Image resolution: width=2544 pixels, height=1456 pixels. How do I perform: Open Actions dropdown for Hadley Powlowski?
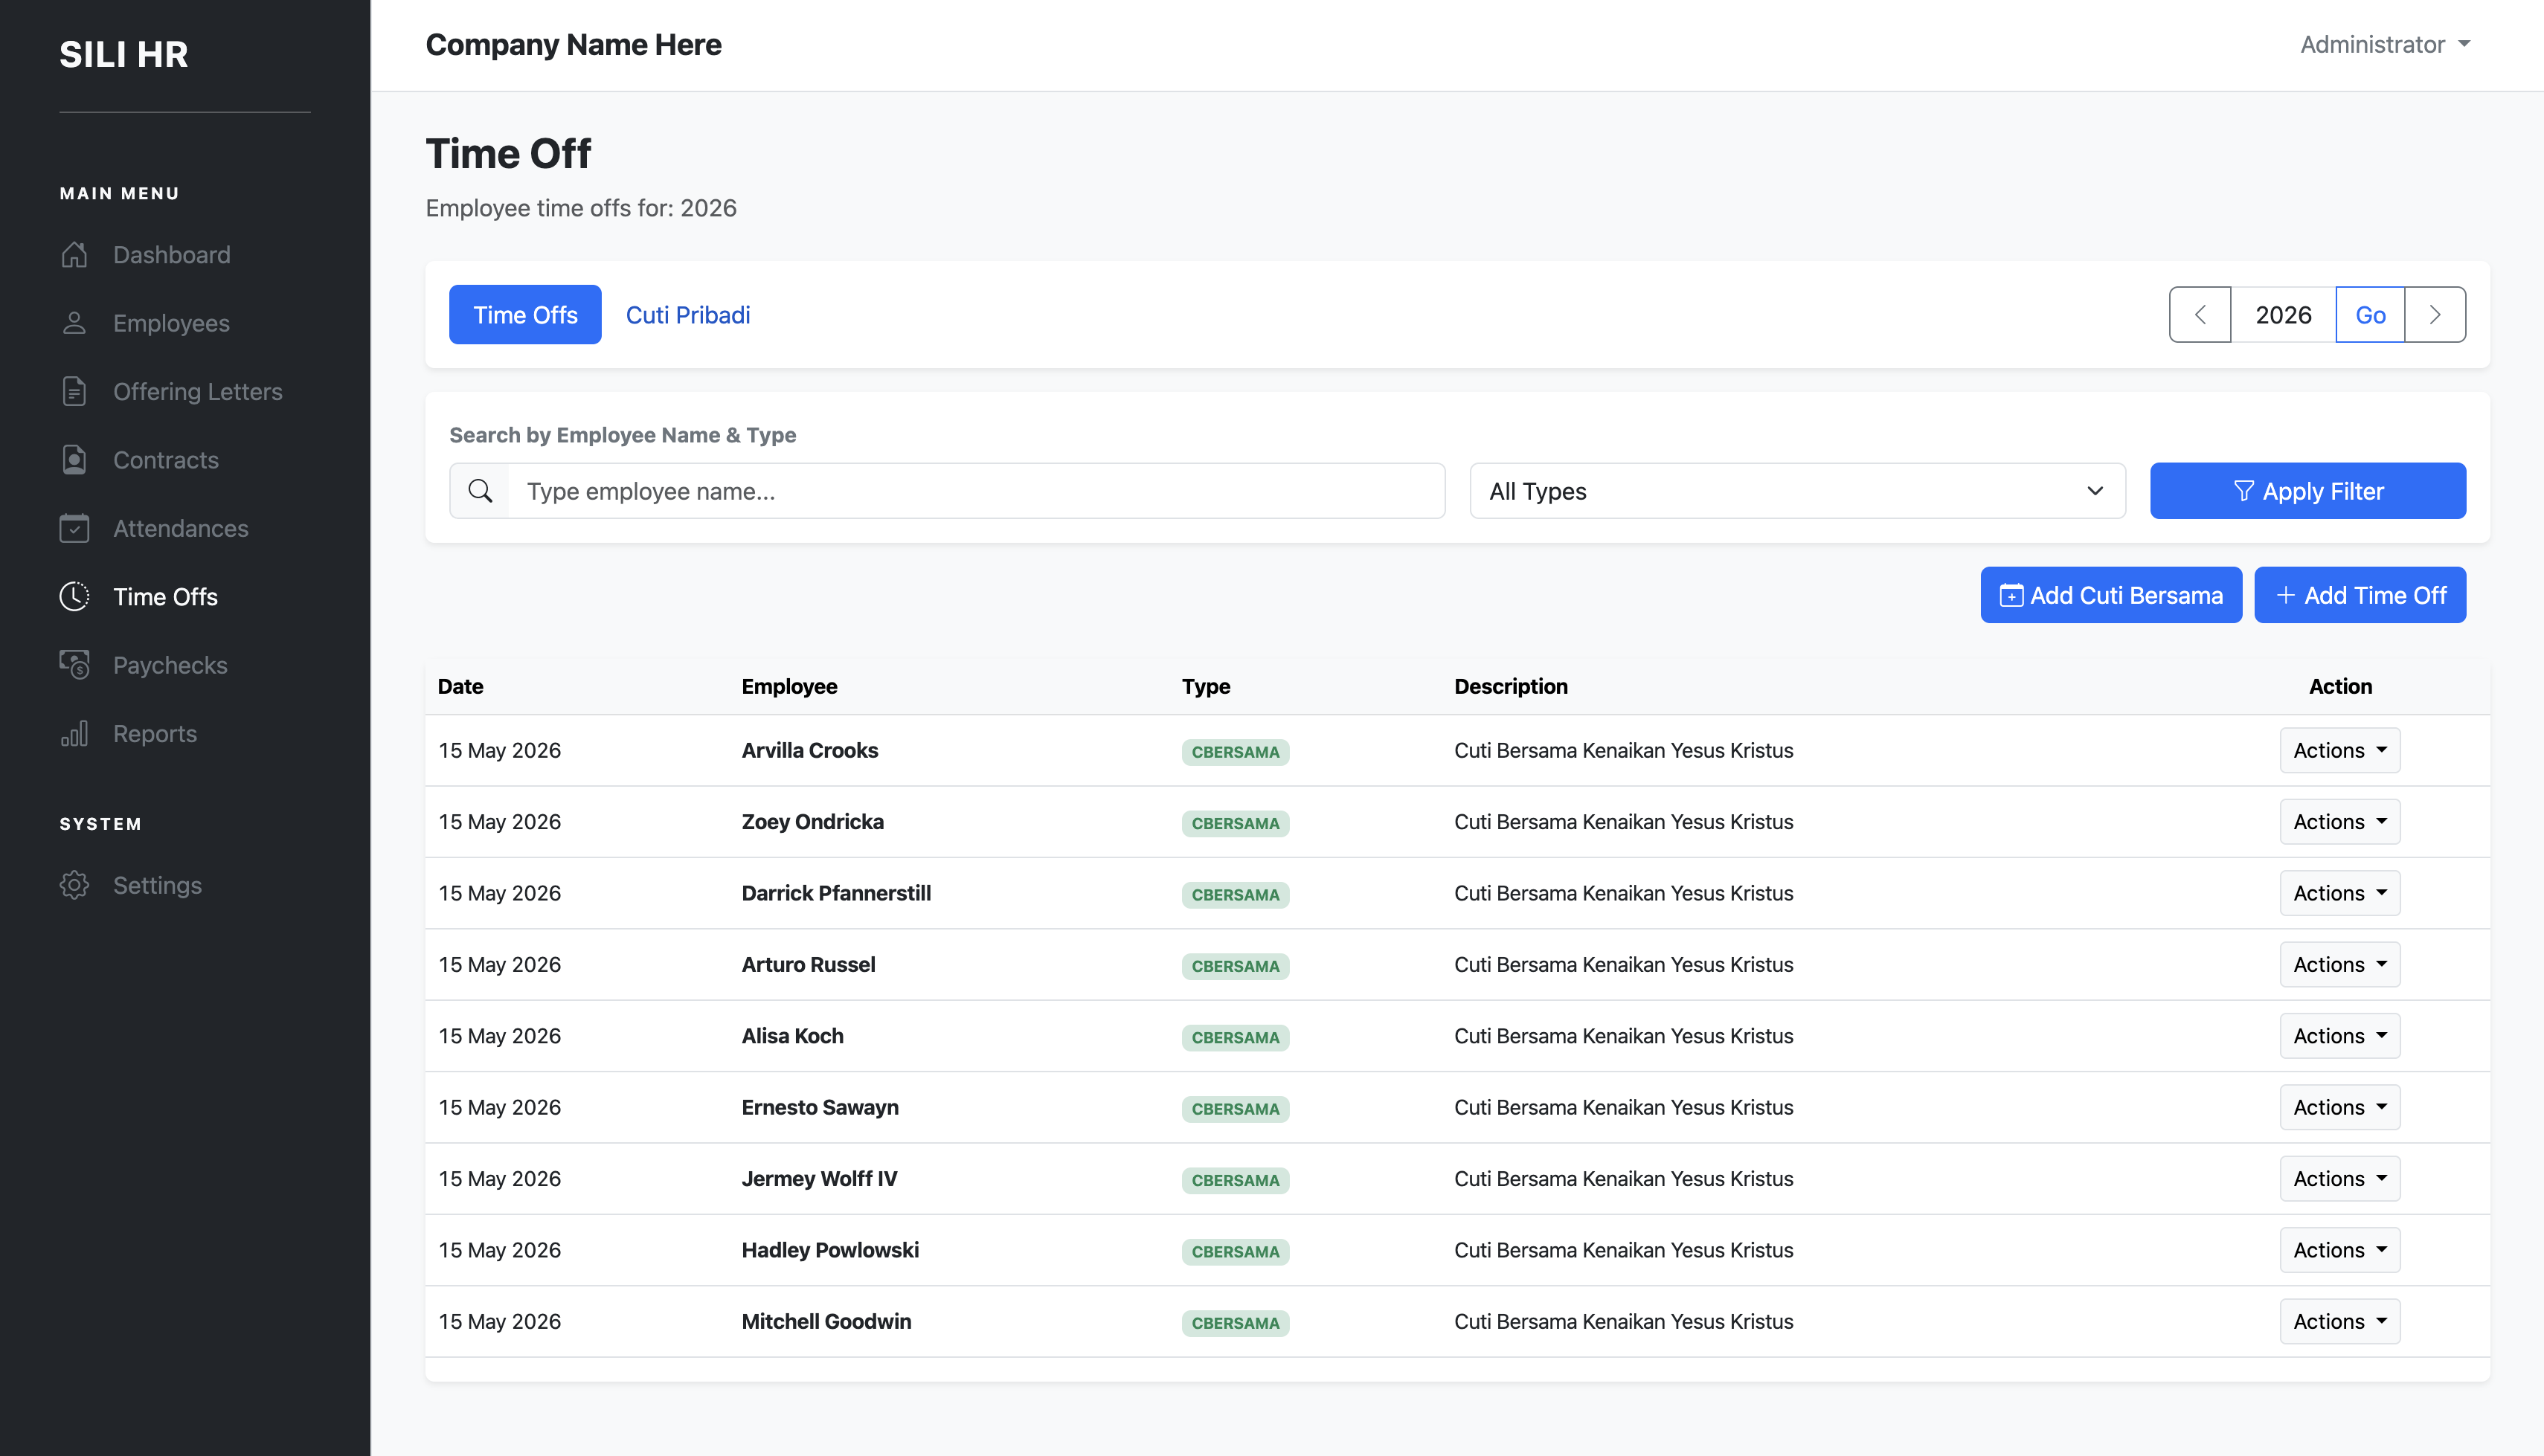point(2340,1250)
